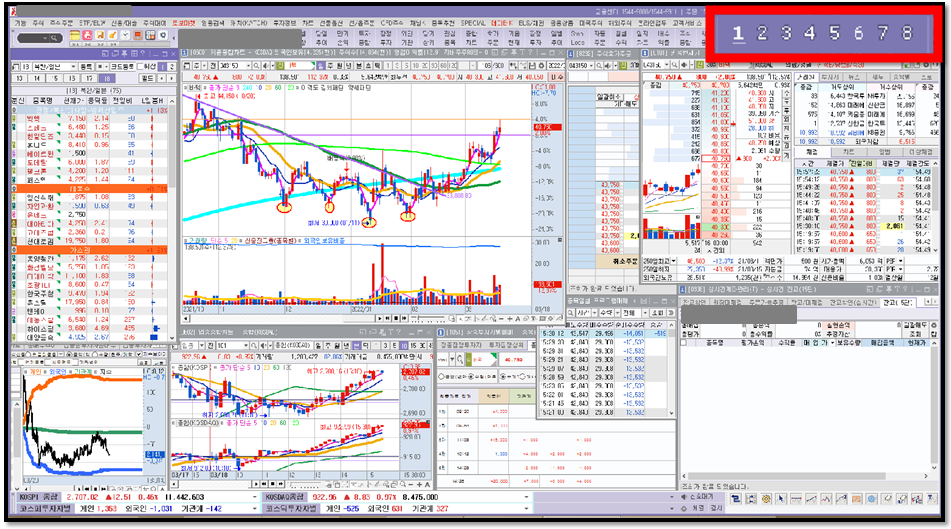
Task: Select the arrow cursor tool in bottom-right toolbar
Action: click(781, 499)
